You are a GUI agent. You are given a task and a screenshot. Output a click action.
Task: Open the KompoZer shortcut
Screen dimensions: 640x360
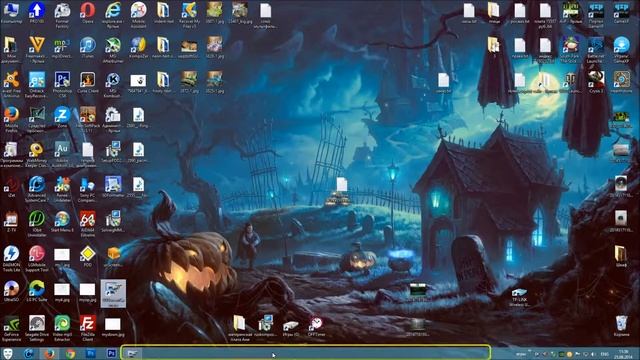[x=138, y=47]
